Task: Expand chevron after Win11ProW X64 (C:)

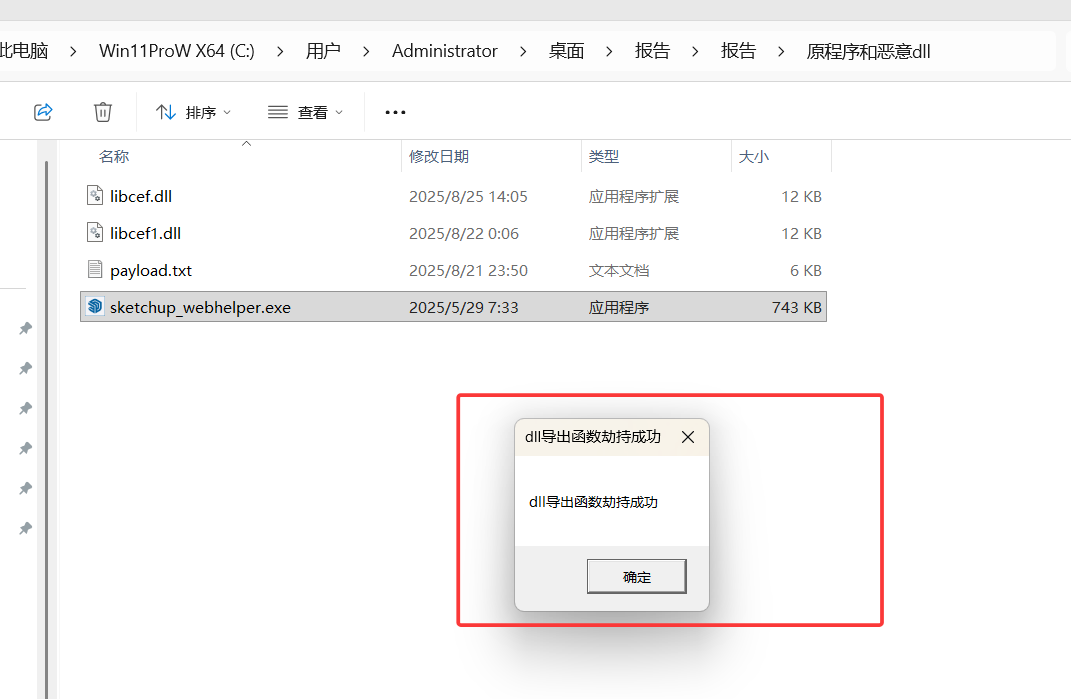Action: pos(280,51)
